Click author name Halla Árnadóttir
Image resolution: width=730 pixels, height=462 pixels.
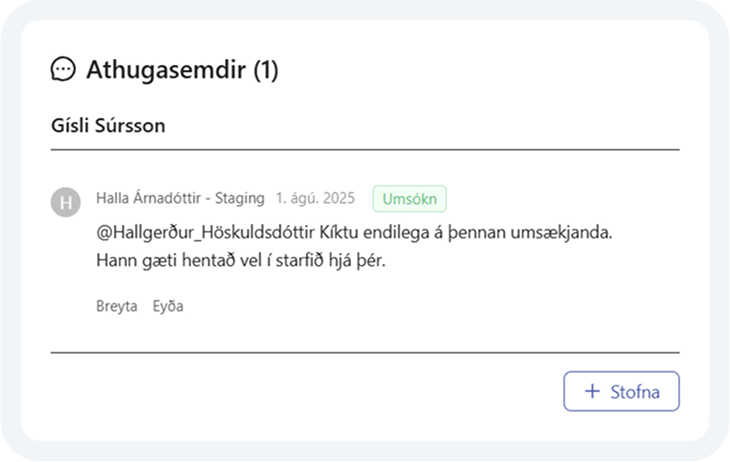[x=149, y=198]
